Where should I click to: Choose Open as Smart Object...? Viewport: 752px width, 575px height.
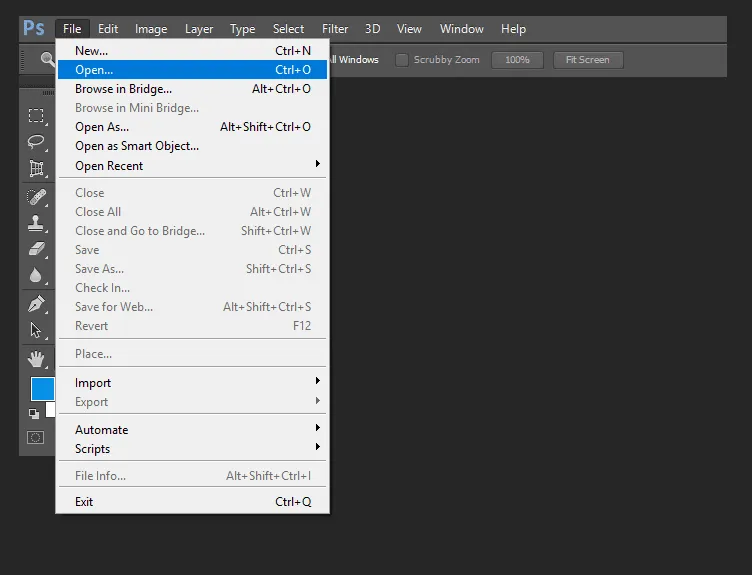(192, 146)
